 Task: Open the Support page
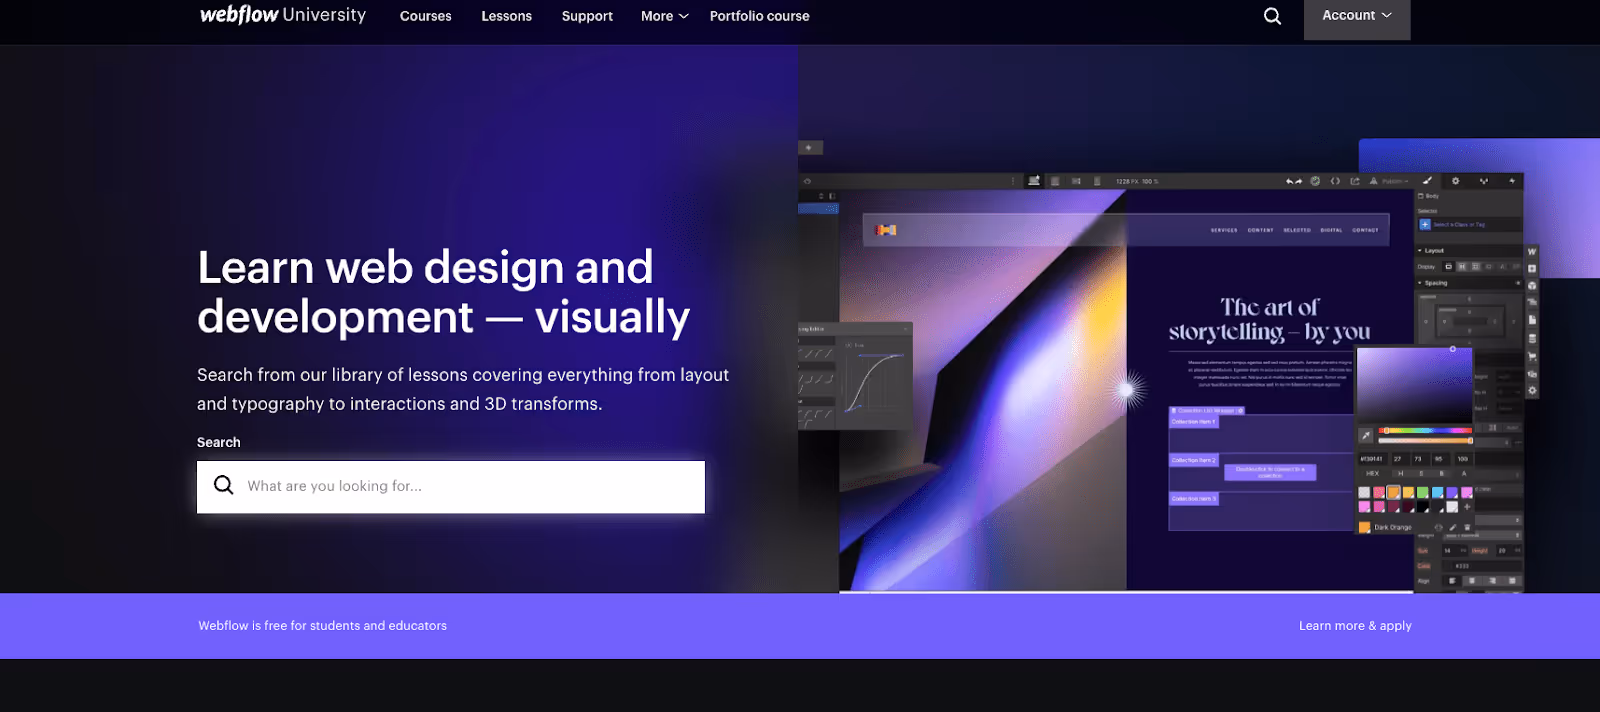587,16
